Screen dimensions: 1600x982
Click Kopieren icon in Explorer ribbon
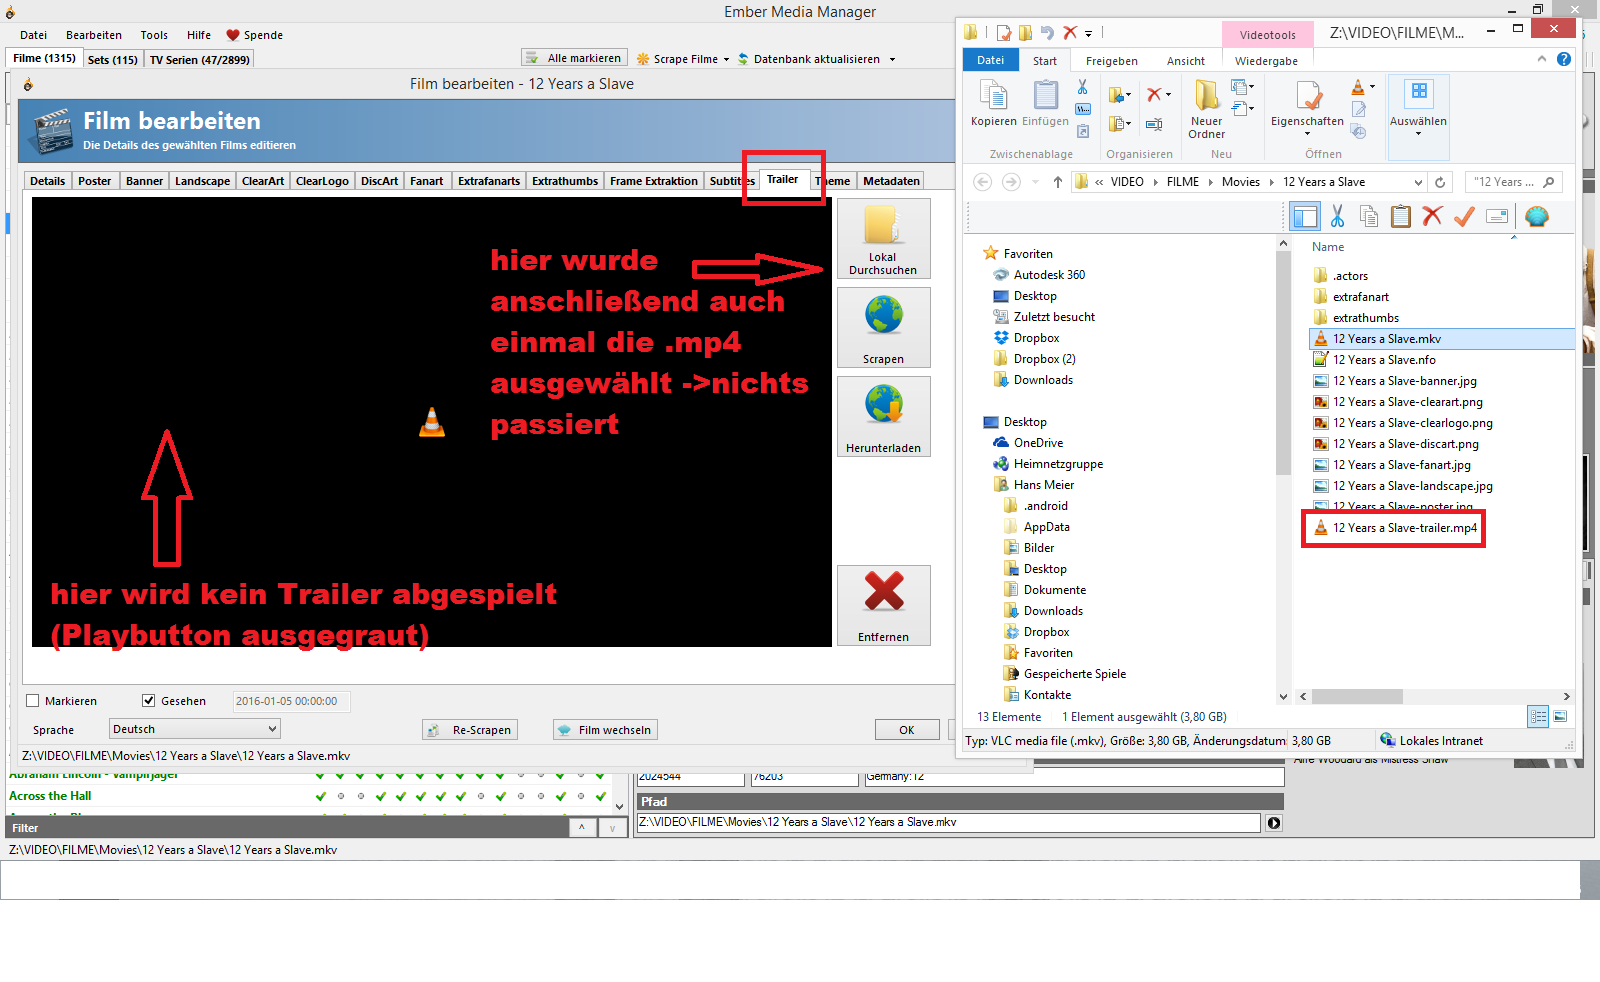(x=993, y=96)
